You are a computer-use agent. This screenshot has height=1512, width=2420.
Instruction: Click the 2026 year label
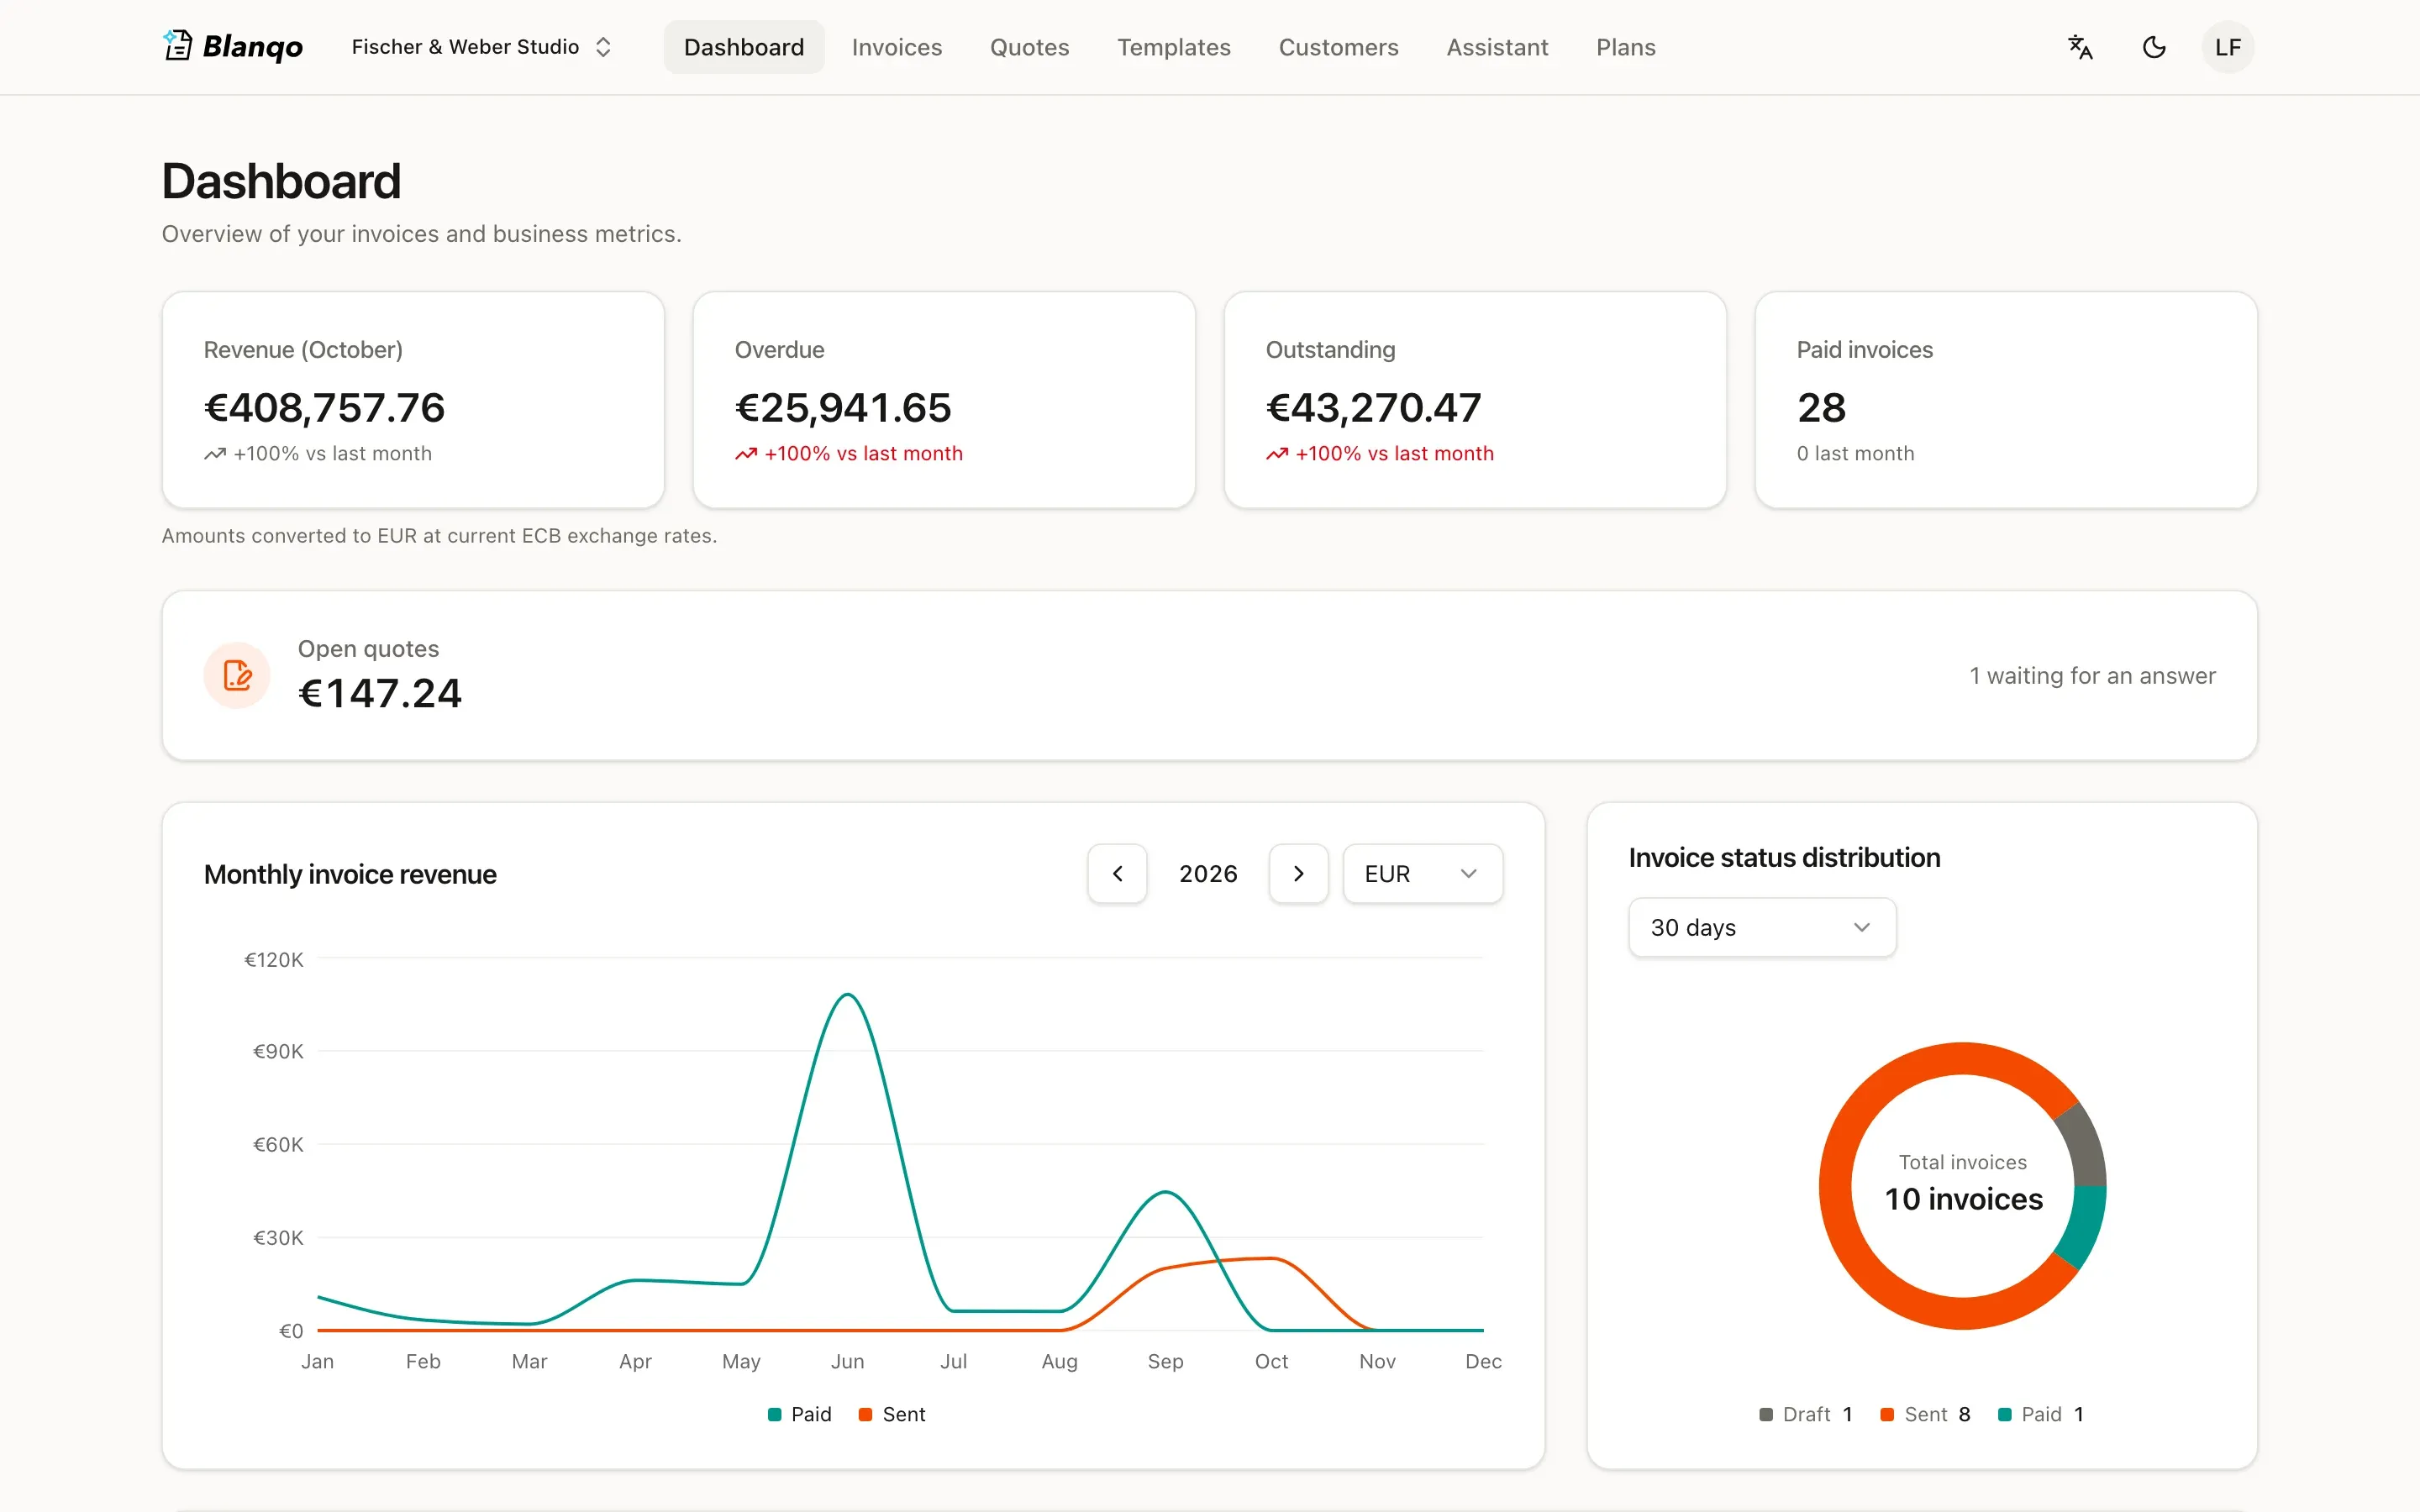(1208, 874)
